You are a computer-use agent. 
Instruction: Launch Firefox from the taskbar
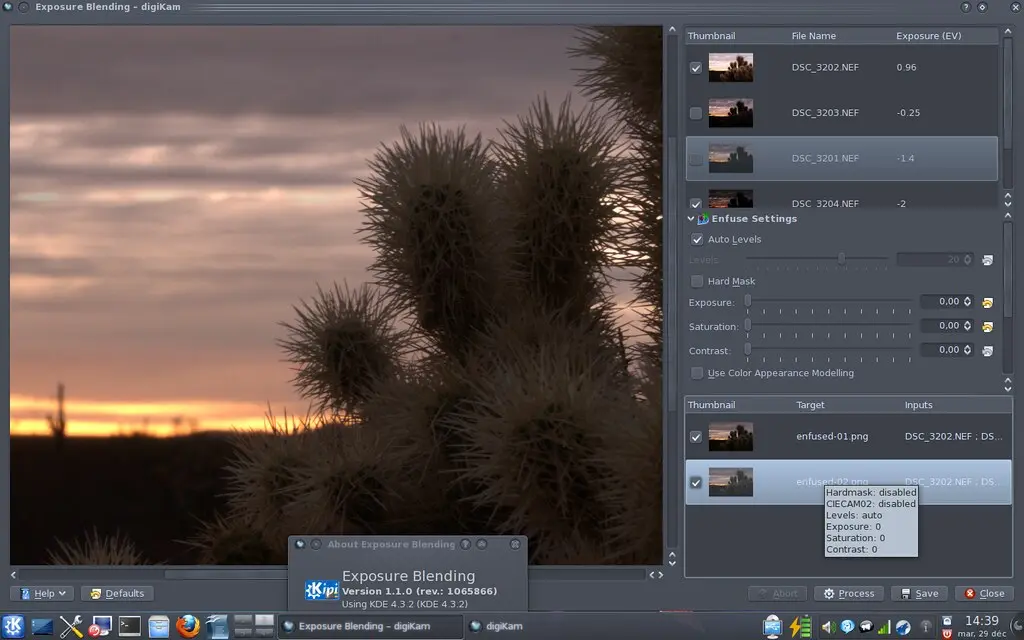click(x=188, y=626)
